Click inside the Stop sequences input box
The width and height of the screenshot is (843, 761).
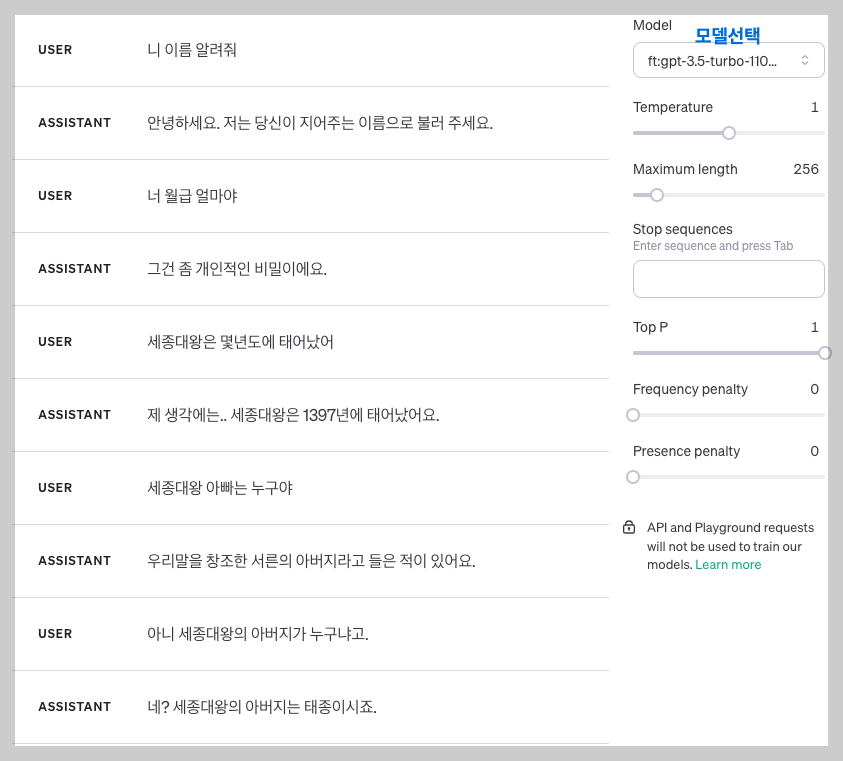click(728, 279)
